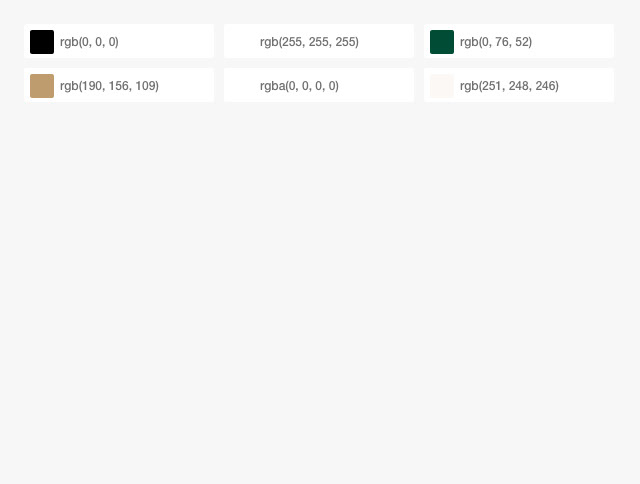Click blank space inside the rgb(251, 248, 246) card
The image size is (640, 484).
586,85
